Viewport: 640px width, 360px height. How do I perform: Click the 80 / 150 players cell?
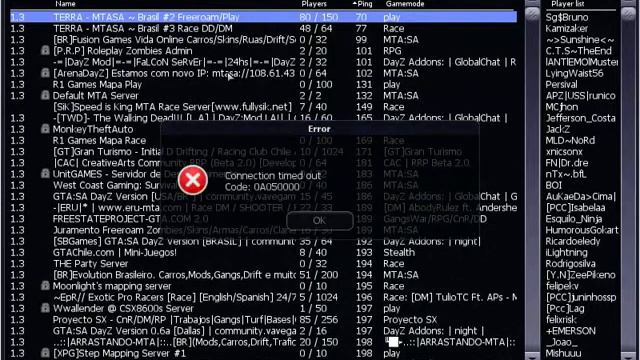(319, 17)
